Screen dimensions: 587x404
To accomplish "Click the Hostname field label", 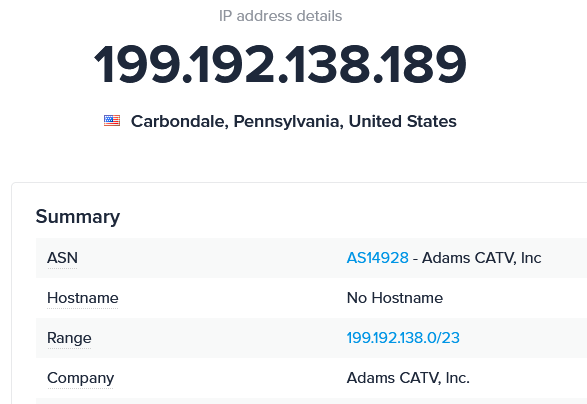I will point(83,298).
